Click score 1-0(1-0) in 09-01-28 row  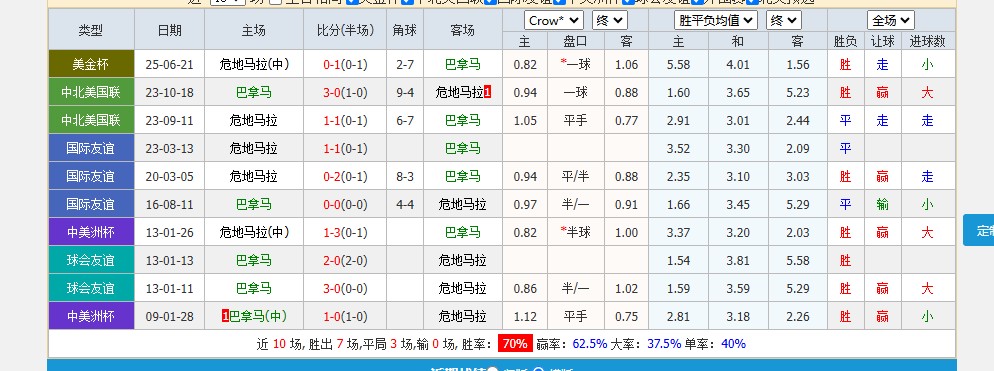[x=345, y=316]
